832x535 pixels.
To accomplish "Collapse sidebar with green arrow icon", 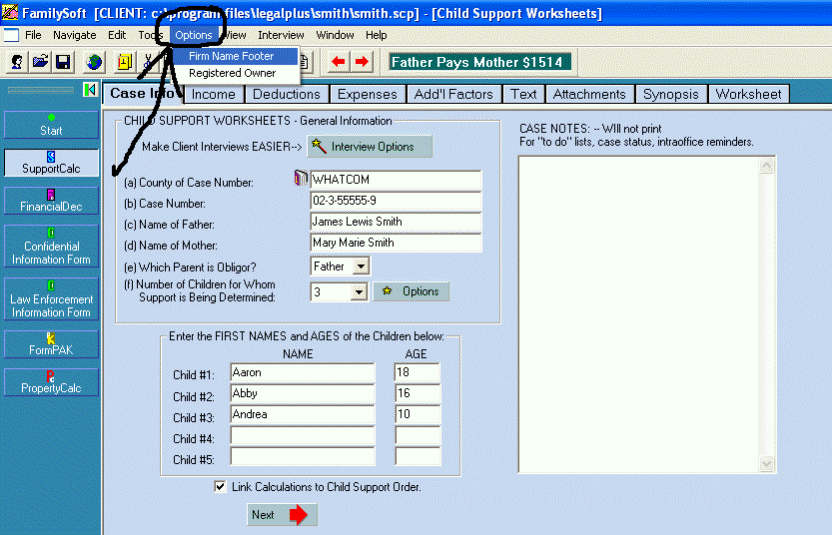I will (90, 91).
